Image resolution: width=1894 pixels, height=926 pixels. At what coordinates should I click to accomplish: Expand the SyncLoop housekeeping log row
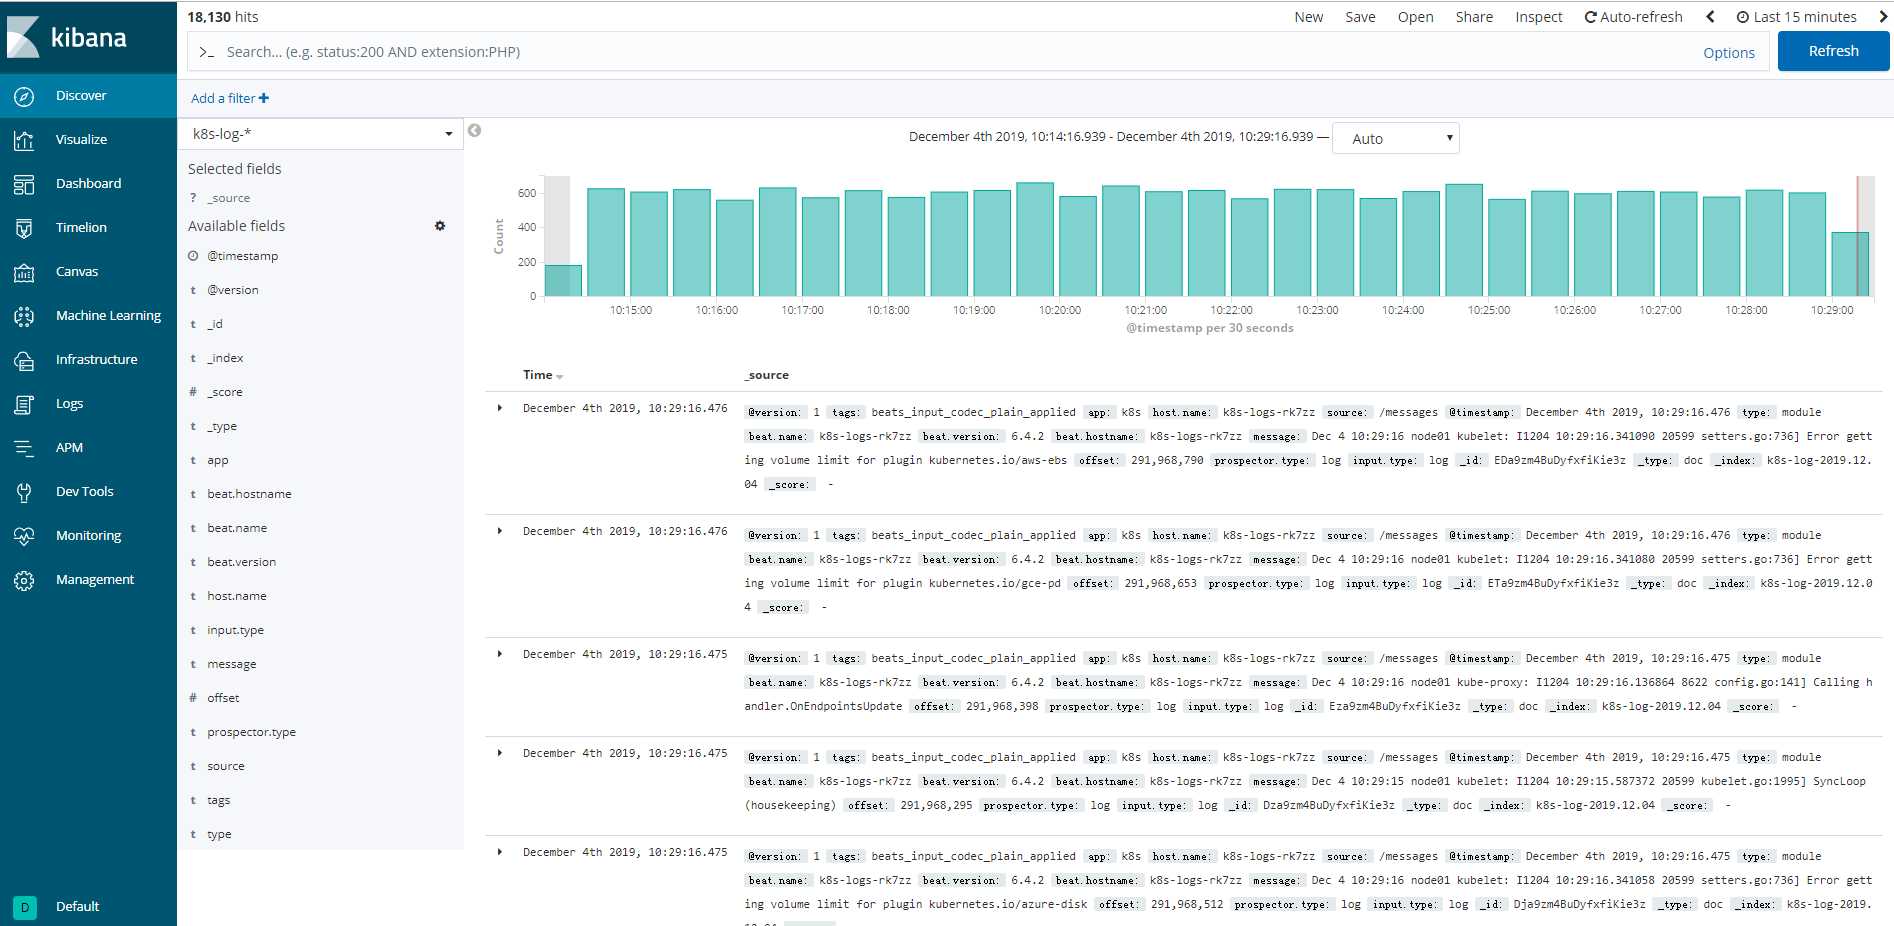tap(500, 753)
